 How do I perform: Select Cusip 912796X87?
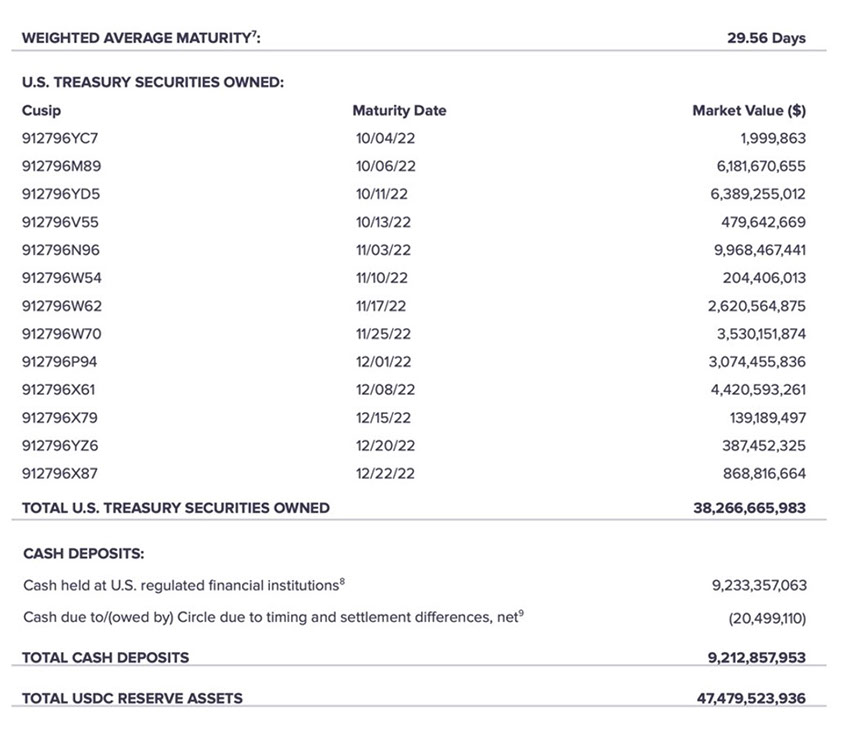pos(60,474)
